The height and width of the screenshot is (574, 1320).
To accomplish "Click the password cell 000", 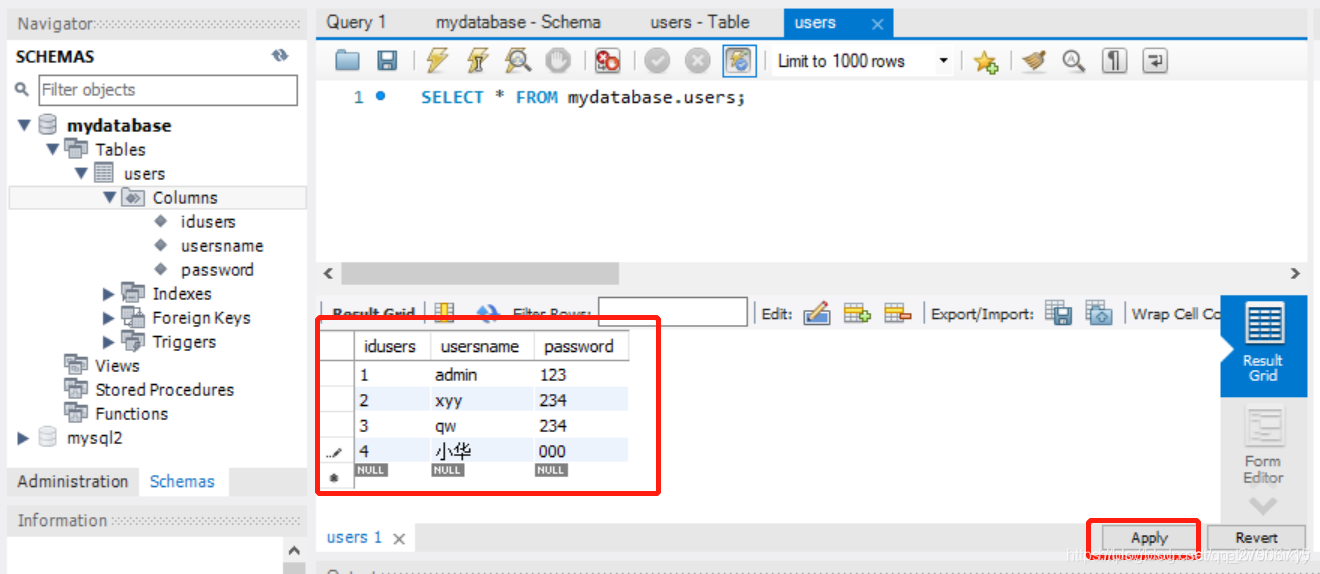I will (580, 451).
